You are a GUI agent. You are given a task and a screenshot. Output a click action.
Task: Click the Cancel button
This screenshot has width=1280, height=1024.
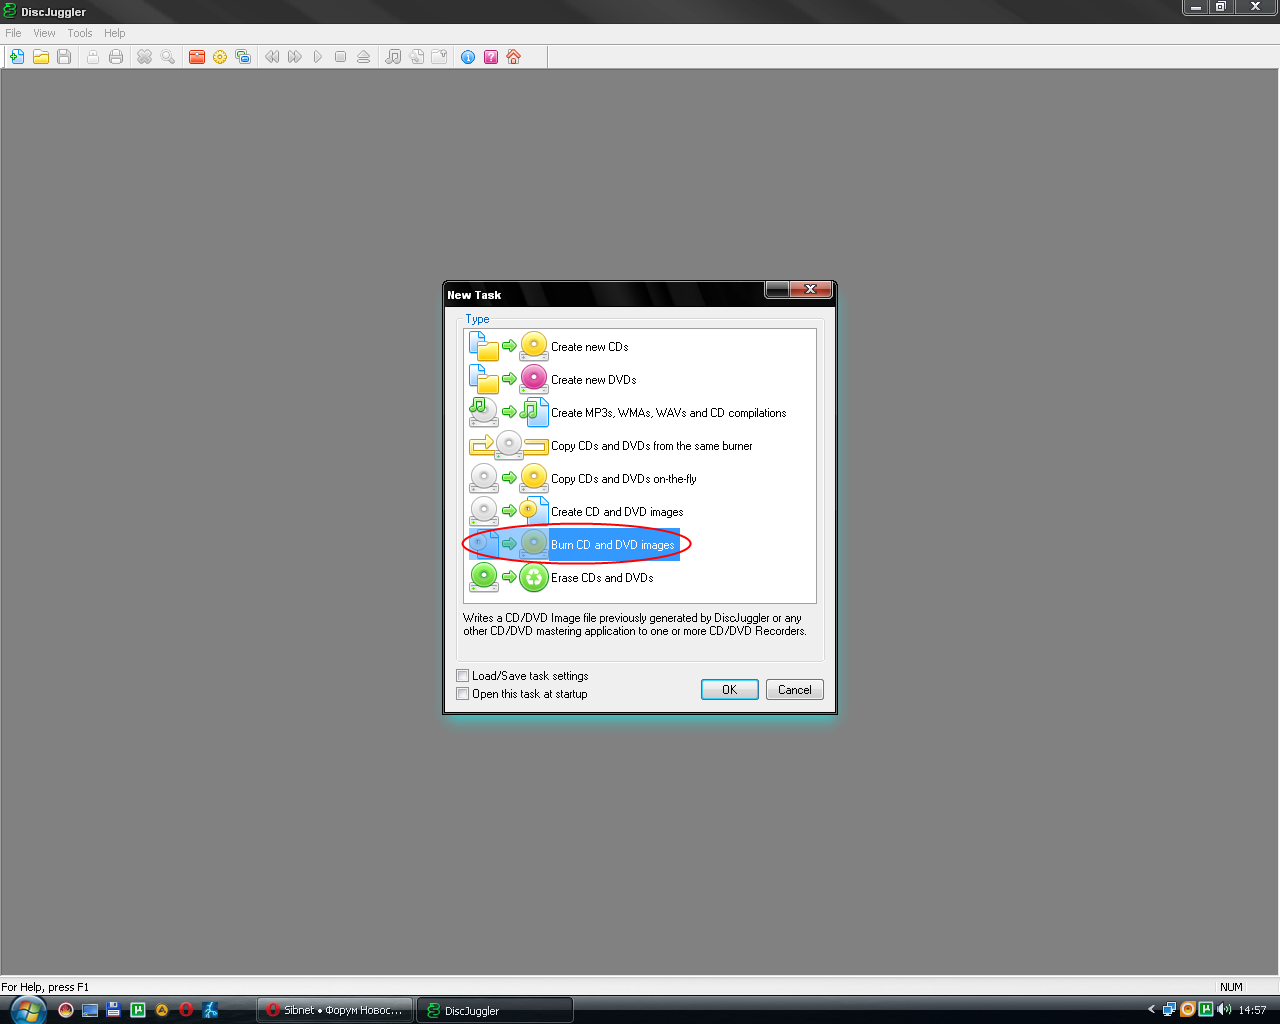[795, 690]
